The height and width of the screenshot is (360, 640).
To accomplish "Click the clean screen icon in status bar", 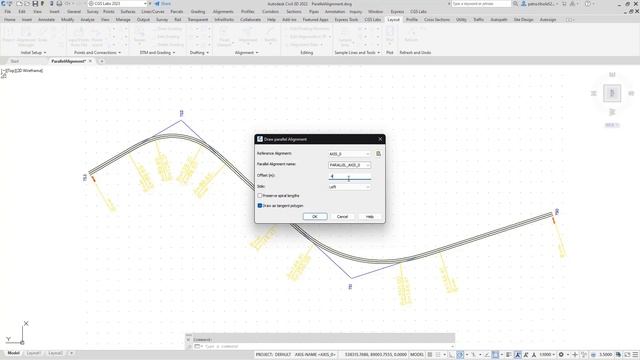I will (627, 355).
